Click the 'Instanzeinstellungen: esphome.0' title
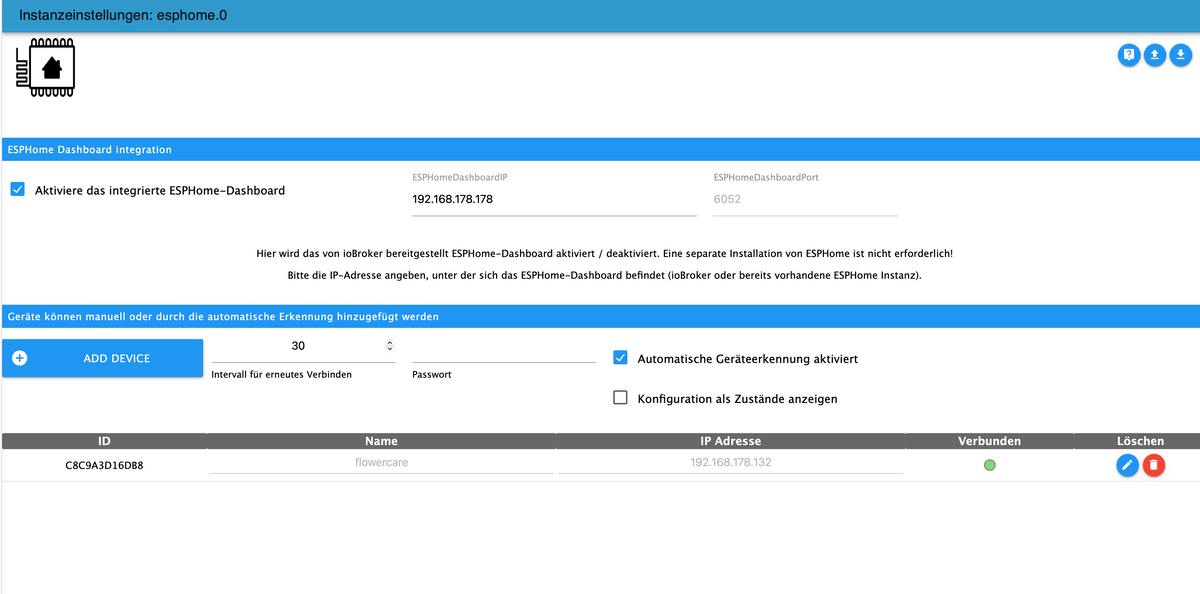The width and height of the screenshot is (1200, 594). (x=124, y=16)
